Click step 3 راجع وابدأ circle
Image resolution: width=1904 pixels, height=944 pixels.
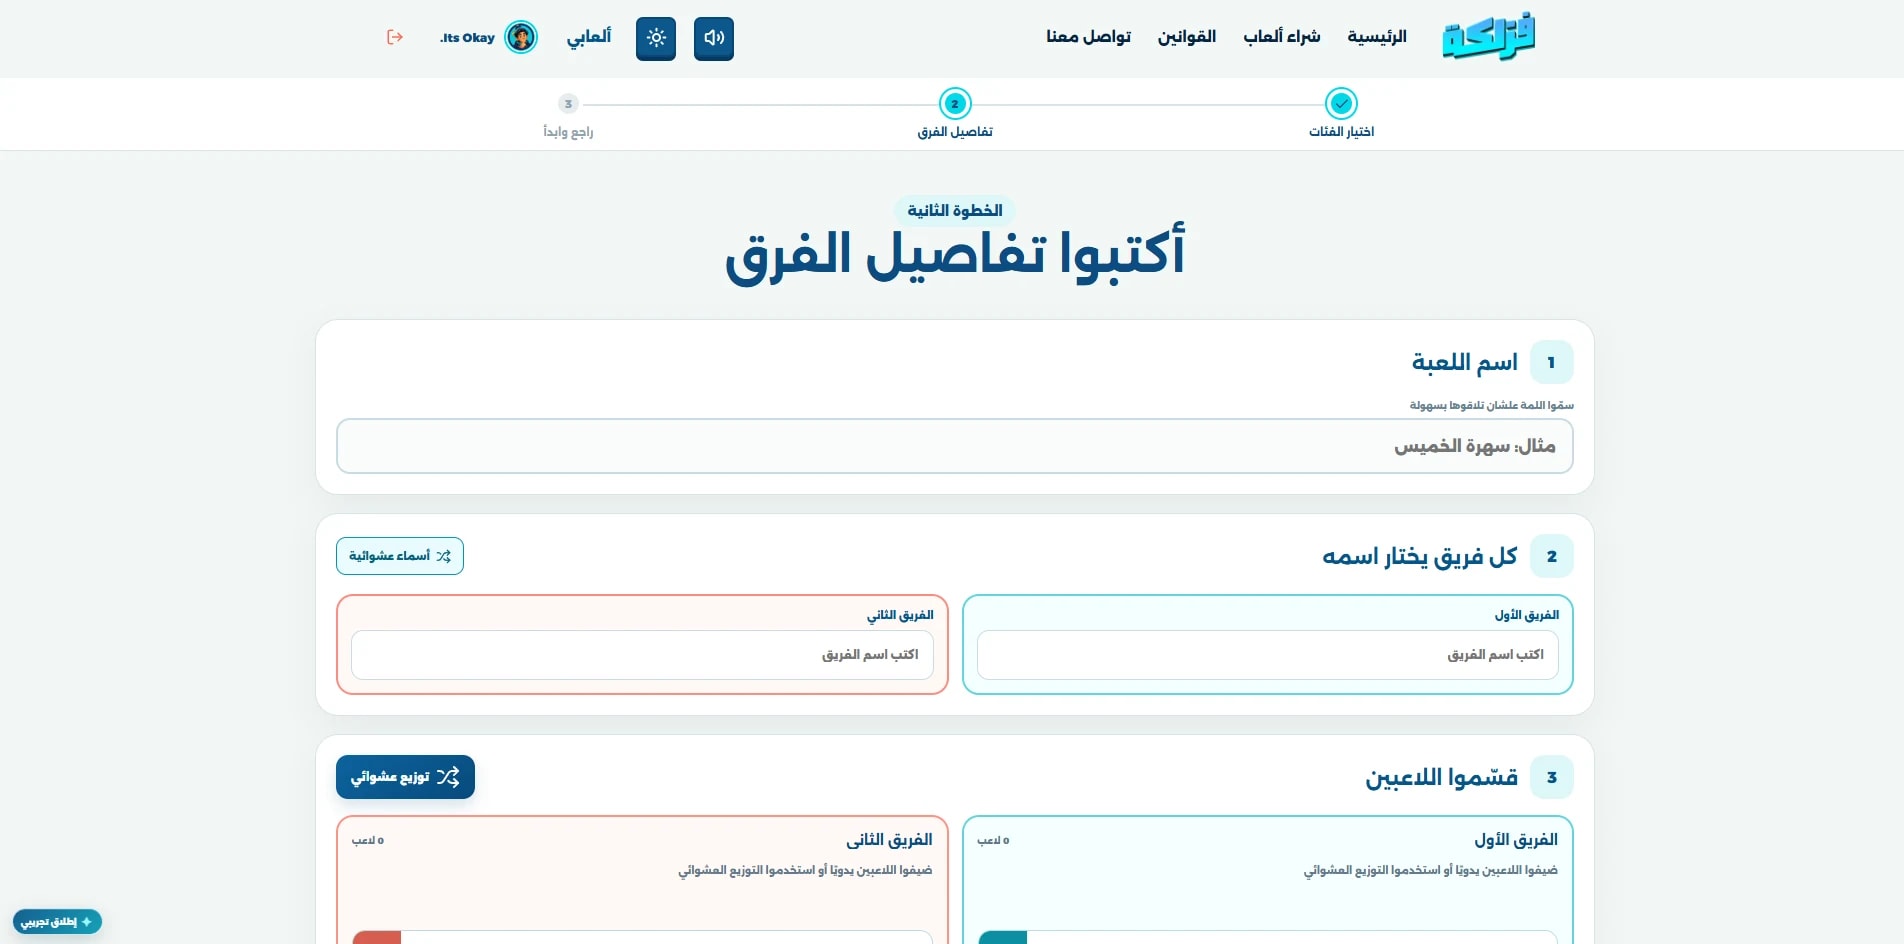(568, 104)
